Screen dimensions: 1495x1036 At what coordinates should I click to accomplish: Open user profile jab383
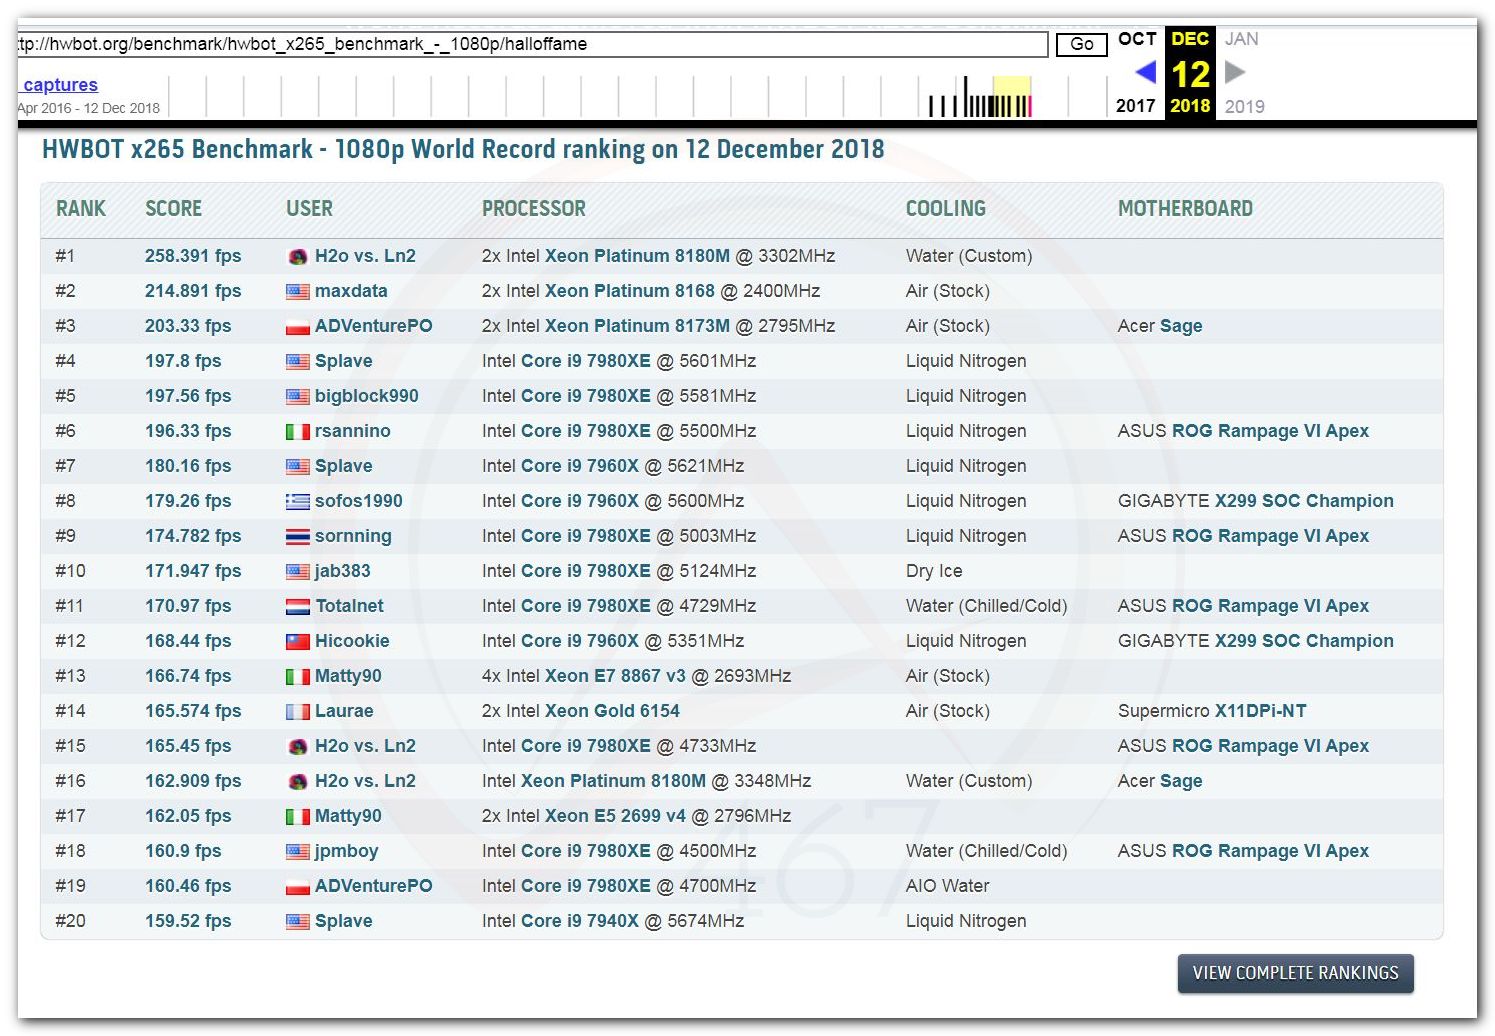(343, 571)
